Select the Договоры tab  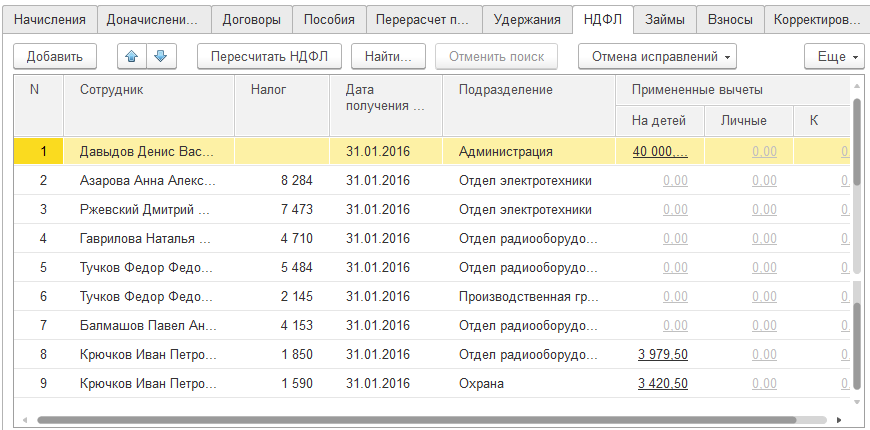[x=252, y=19]
